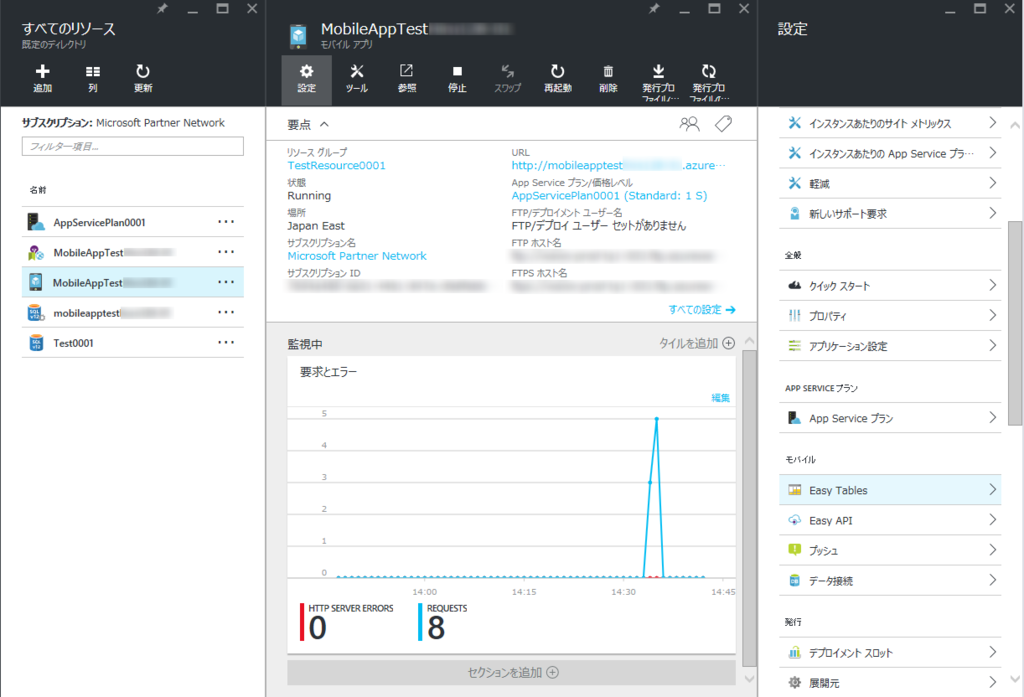The height and width of the screenshot is (697, 1024).
Task: Click the 参照 browse icon
Action: click(x=406, y=71)
